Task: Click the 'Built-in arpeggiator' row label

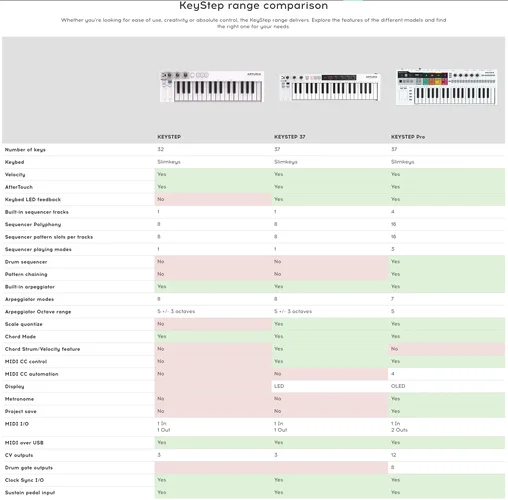Action: pos(30,287)
